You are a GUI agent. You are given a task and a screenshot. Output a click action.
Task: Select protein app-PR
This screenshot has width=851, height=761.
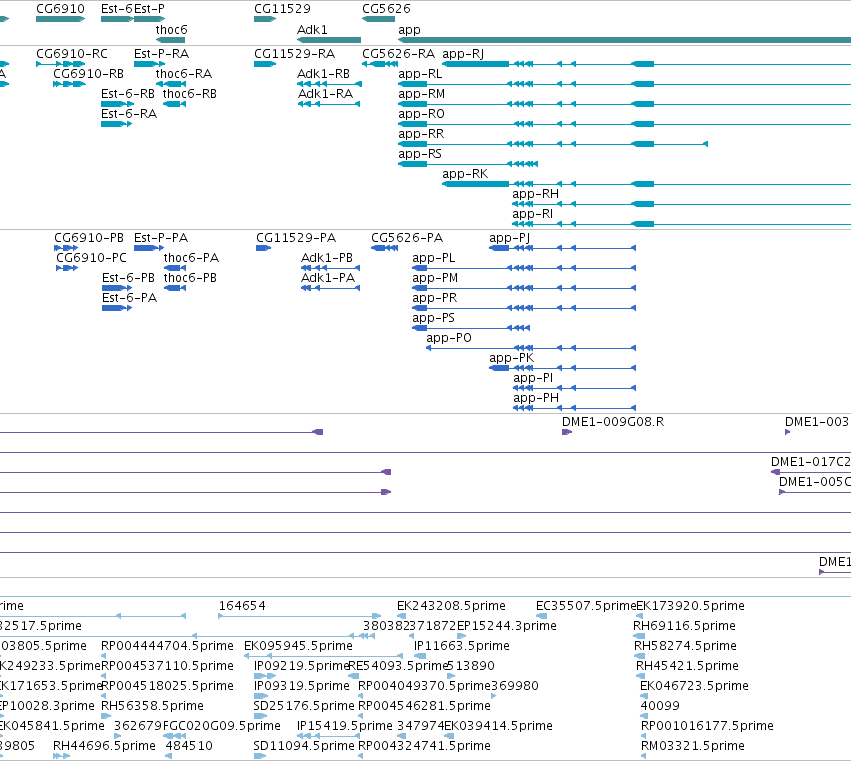coord(524,308)
